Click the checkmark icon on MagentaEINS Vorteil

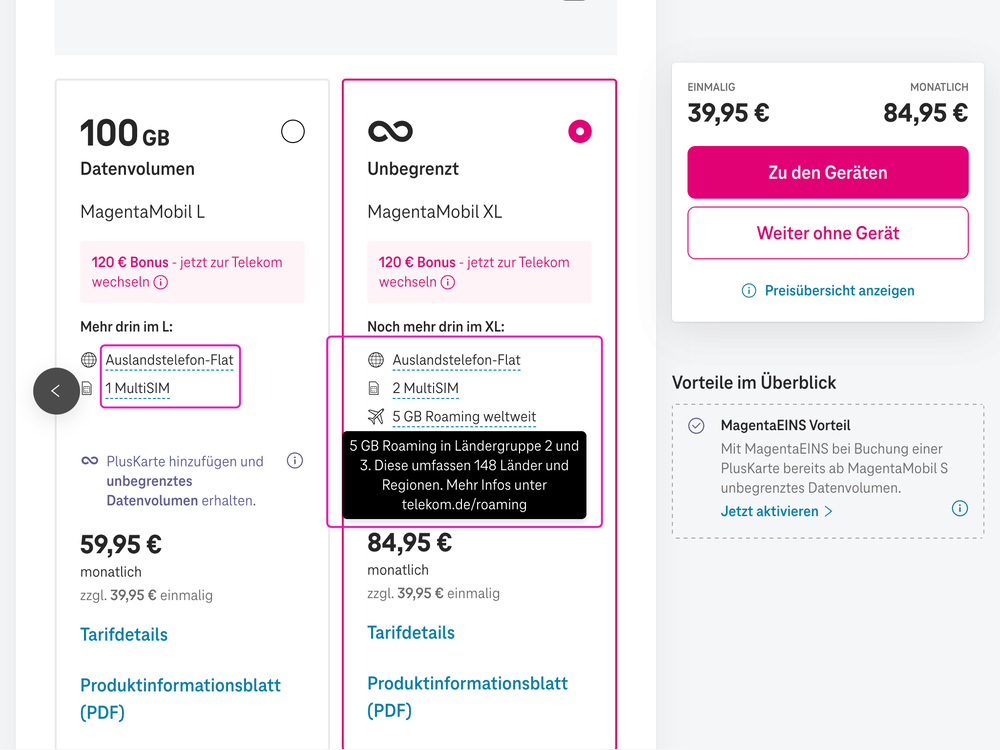coord(695,425)
